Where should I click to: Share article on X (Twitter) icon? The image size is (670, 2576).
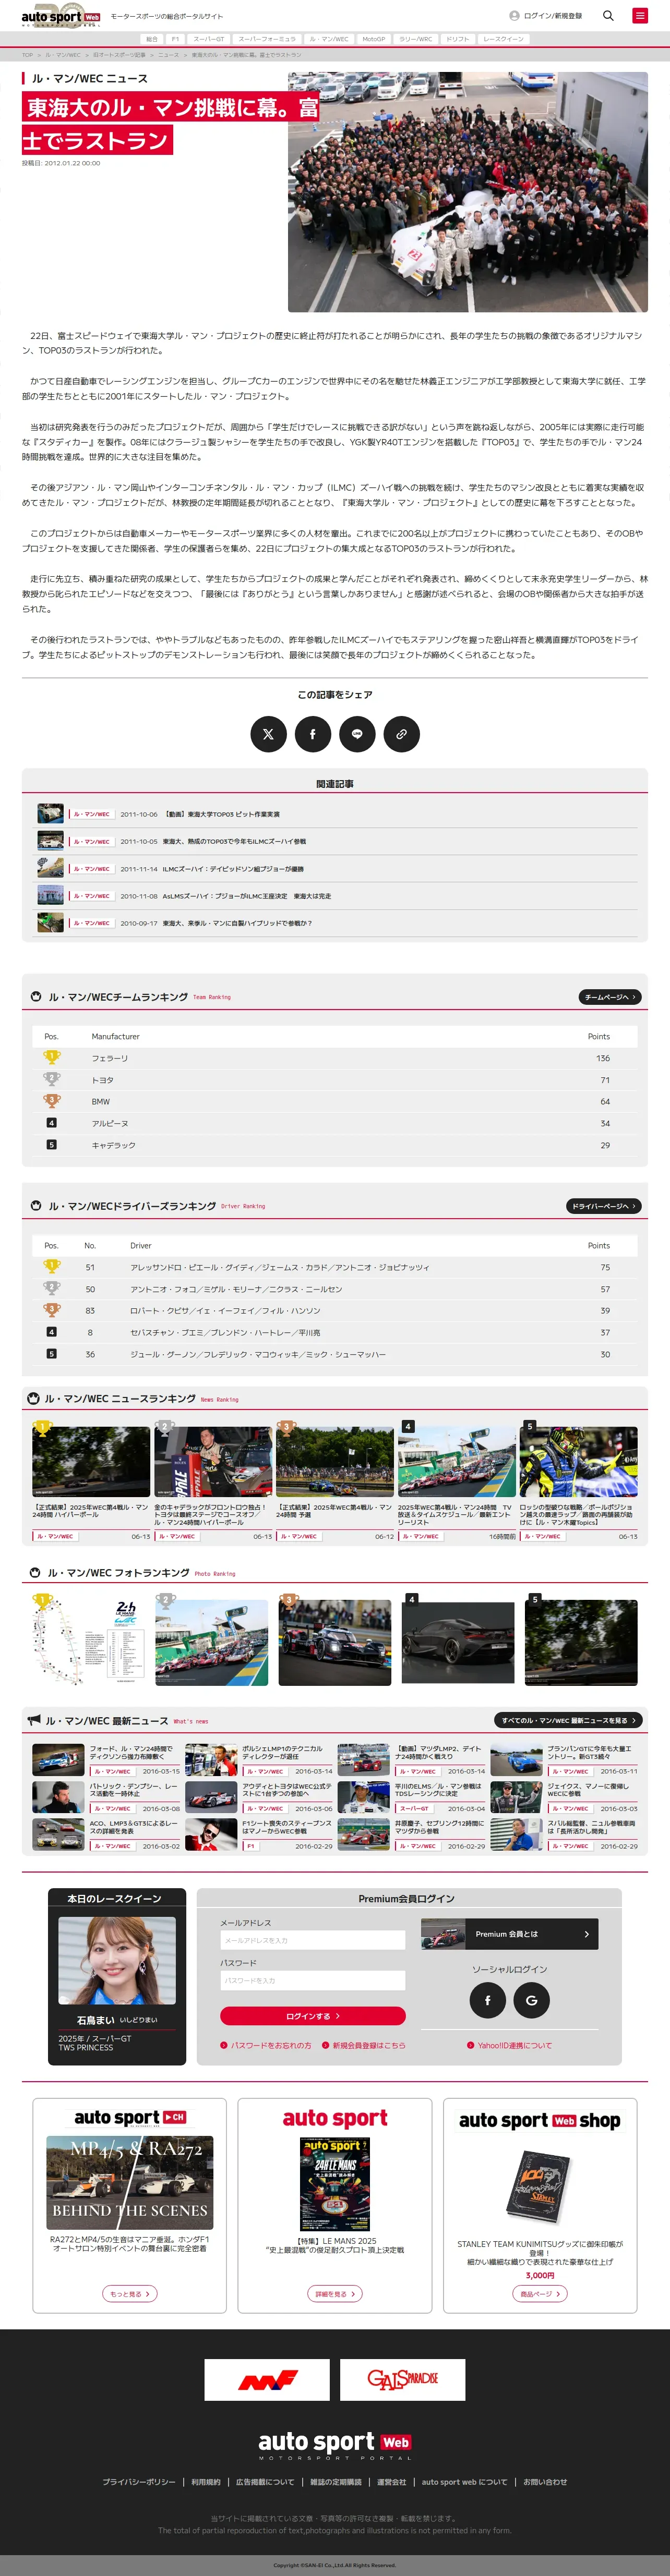pos(268,734)
